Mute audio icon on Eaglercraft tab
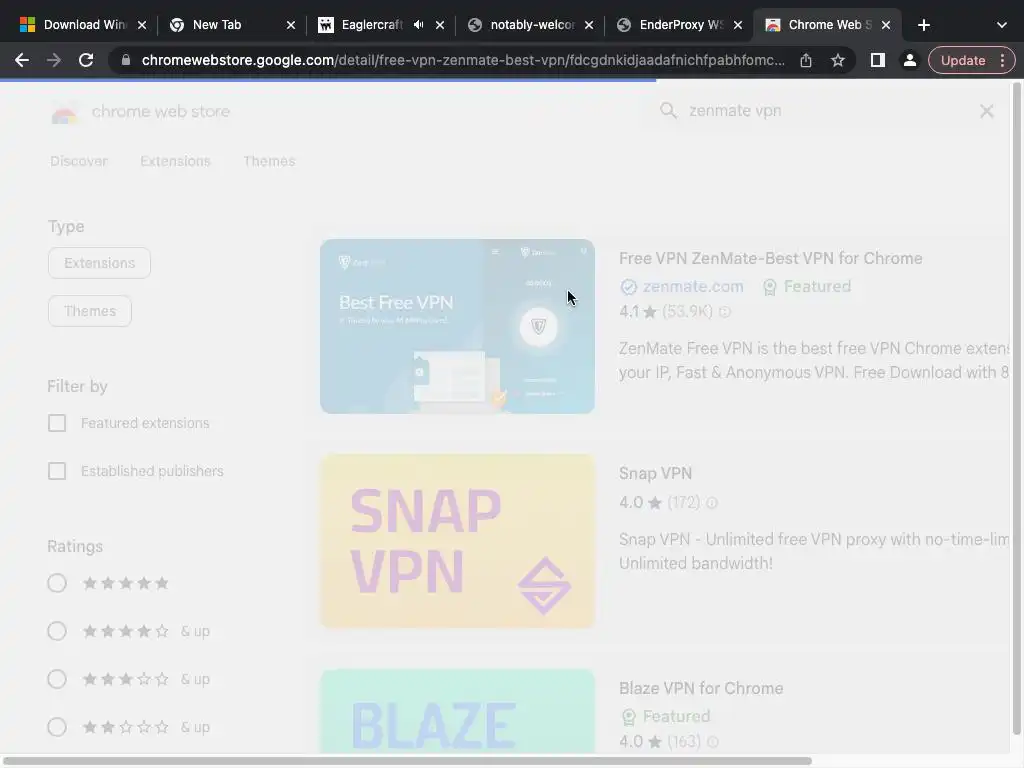 point(419,25)
